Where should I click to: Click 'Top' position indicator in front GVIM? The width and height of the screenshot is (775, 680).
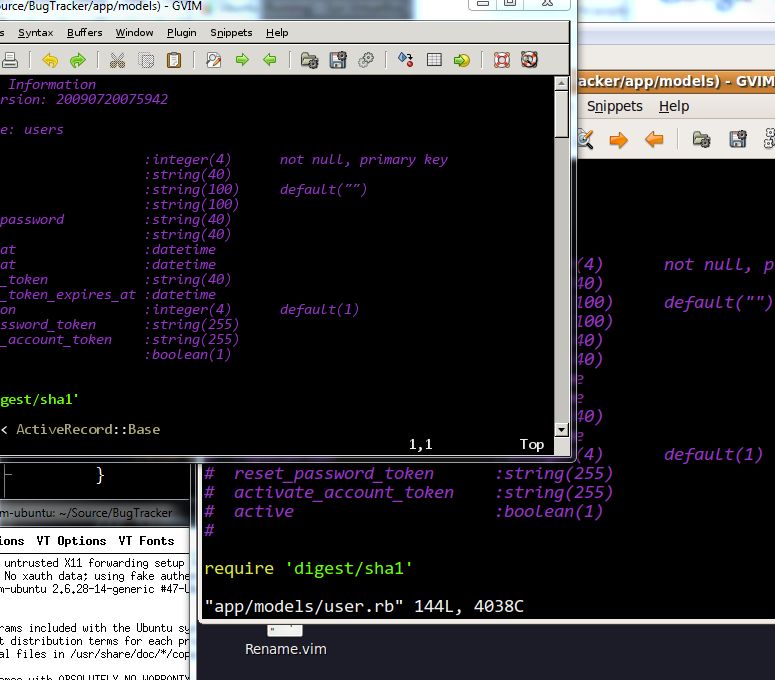[x=532, y=444]
